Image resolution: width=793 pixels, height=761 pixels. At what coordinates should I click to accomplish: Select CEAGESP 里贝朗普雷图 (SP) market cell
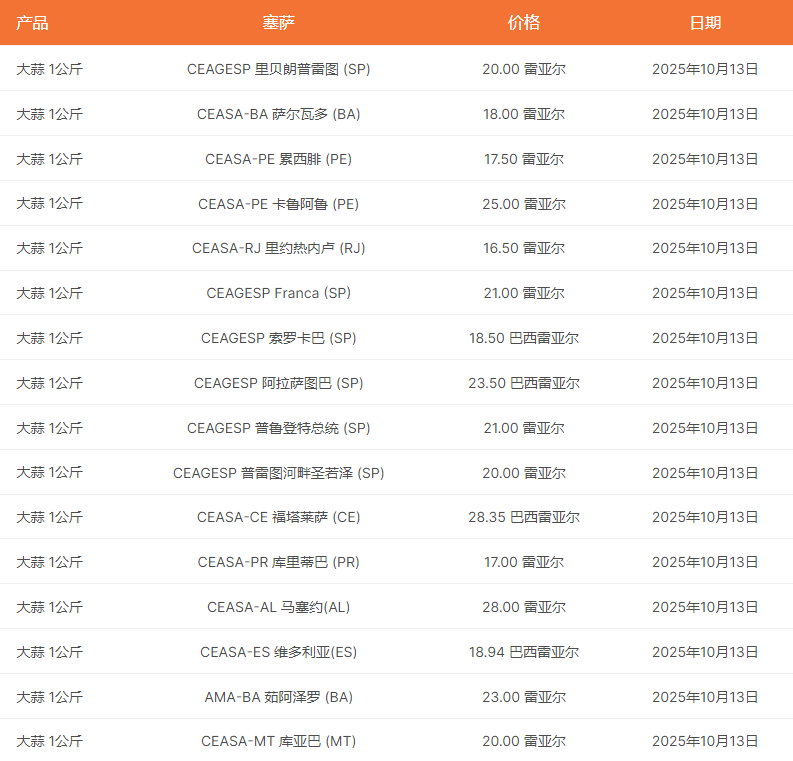(x=278, y=69)
